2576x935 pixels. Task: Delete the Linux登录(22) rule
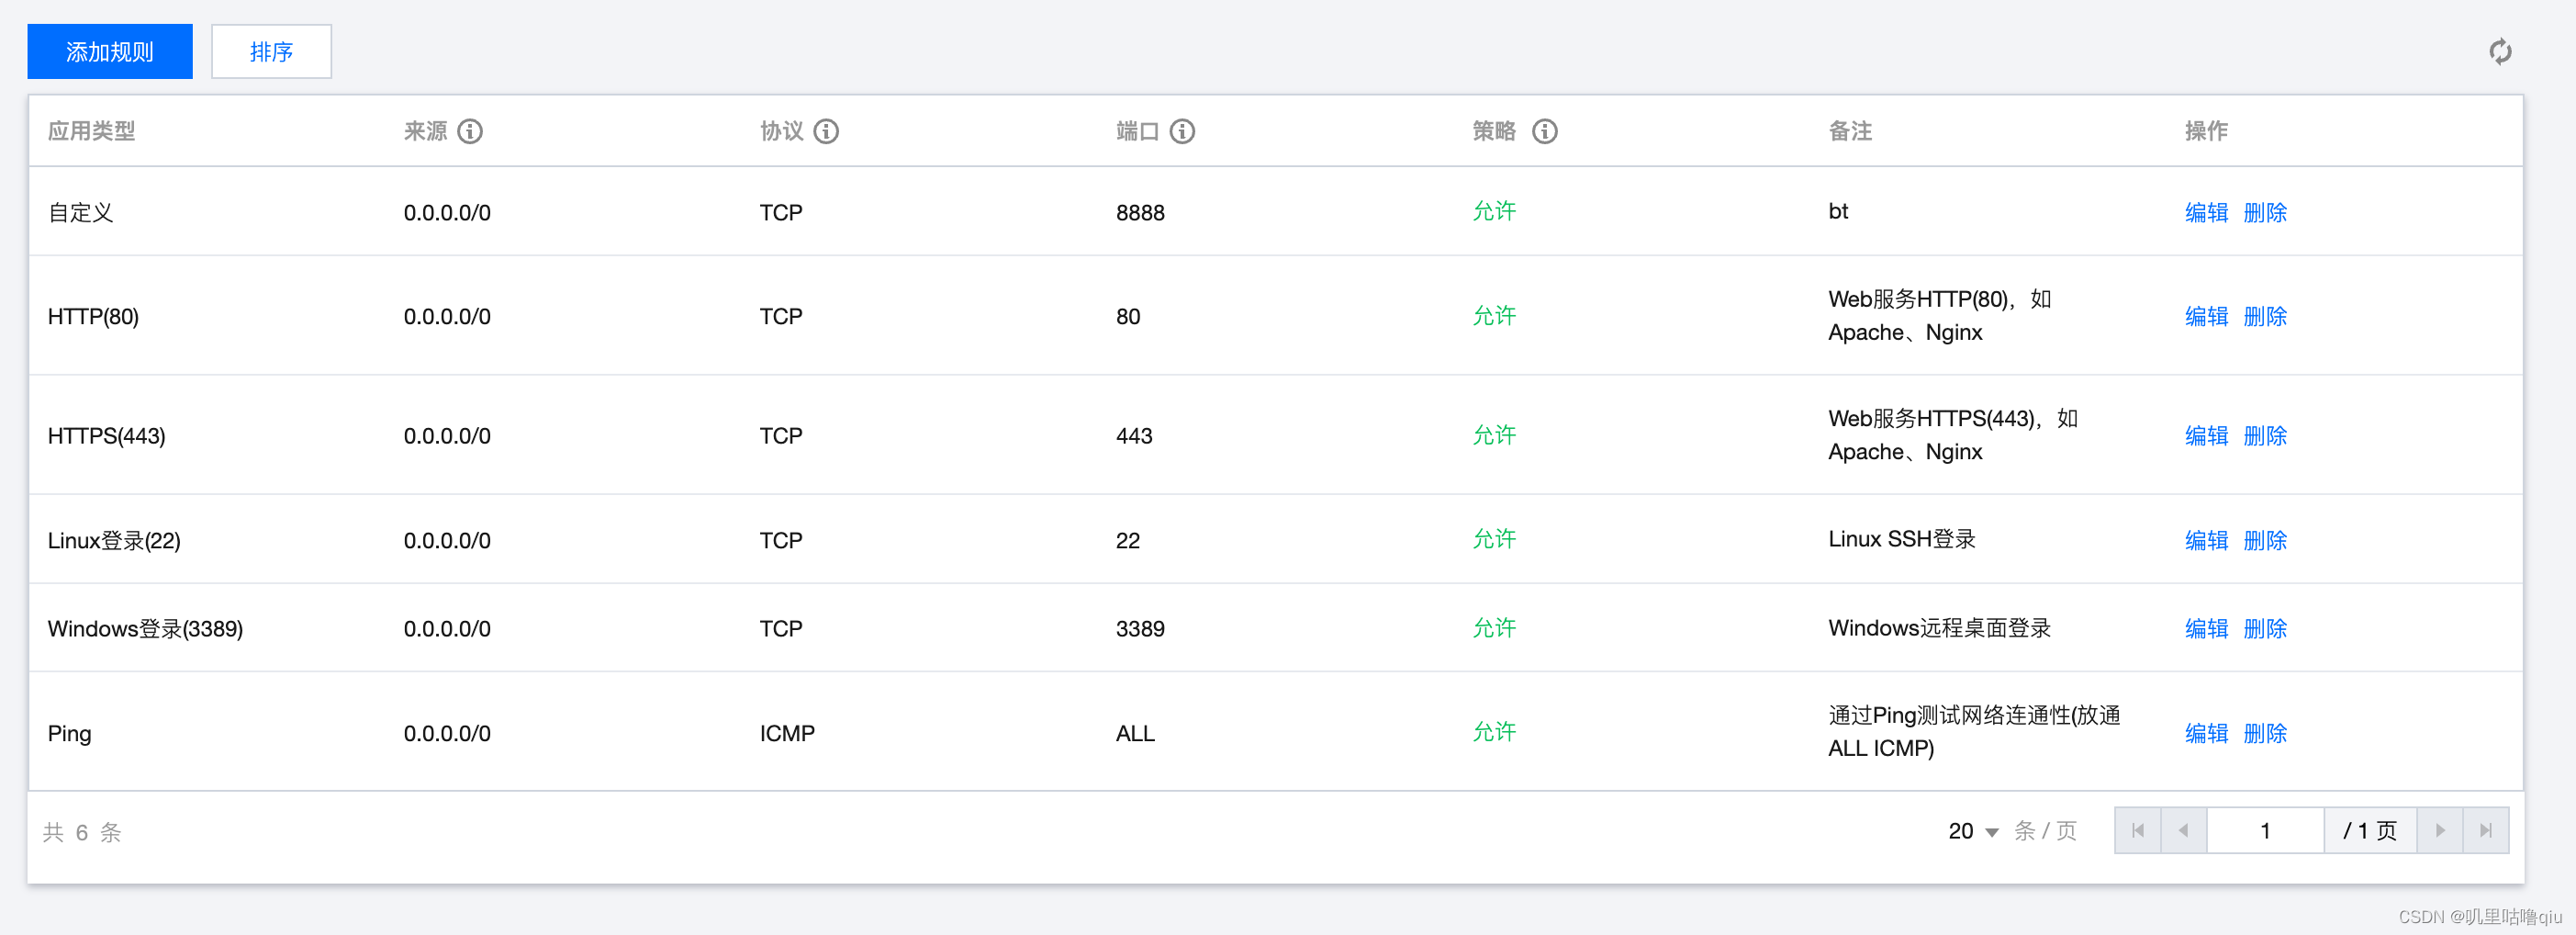tap(2265, 540)
